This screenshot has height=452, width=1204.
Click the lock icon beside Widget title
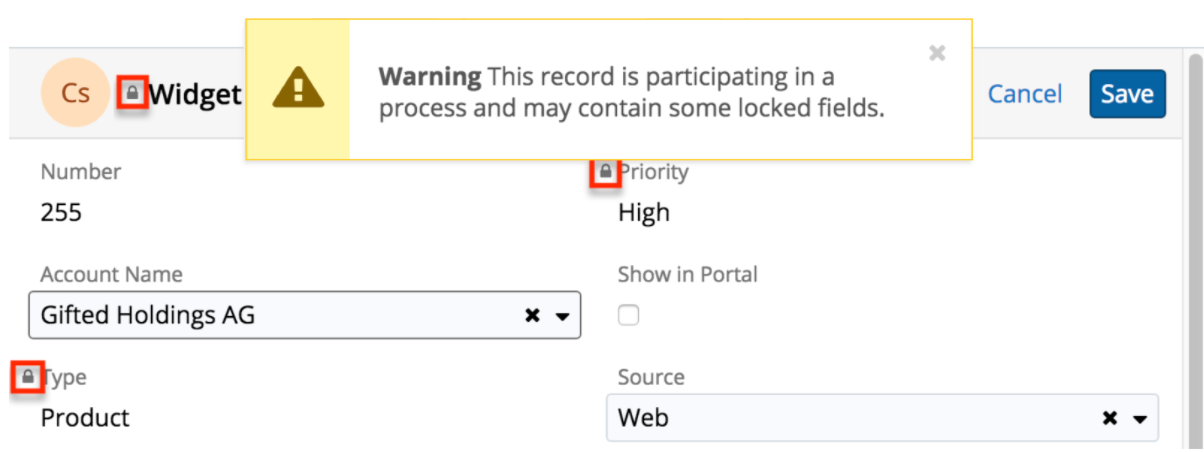[132, 93]
